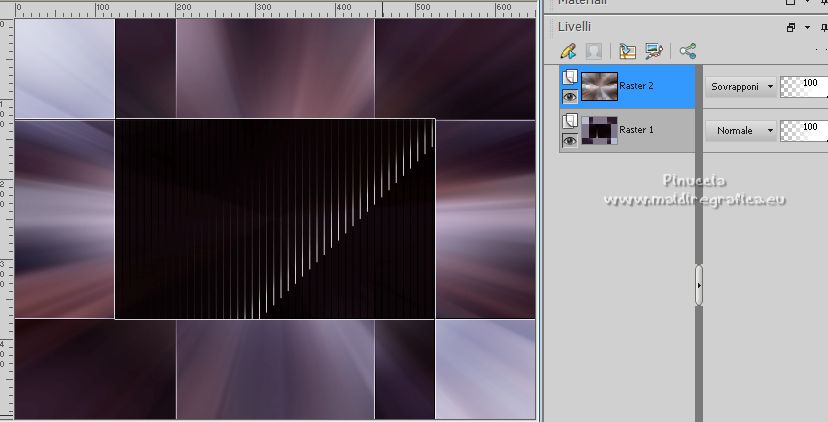828x422 pixels.
Task: Hide the Raster 1 layer
Action: tap(570, 140)
